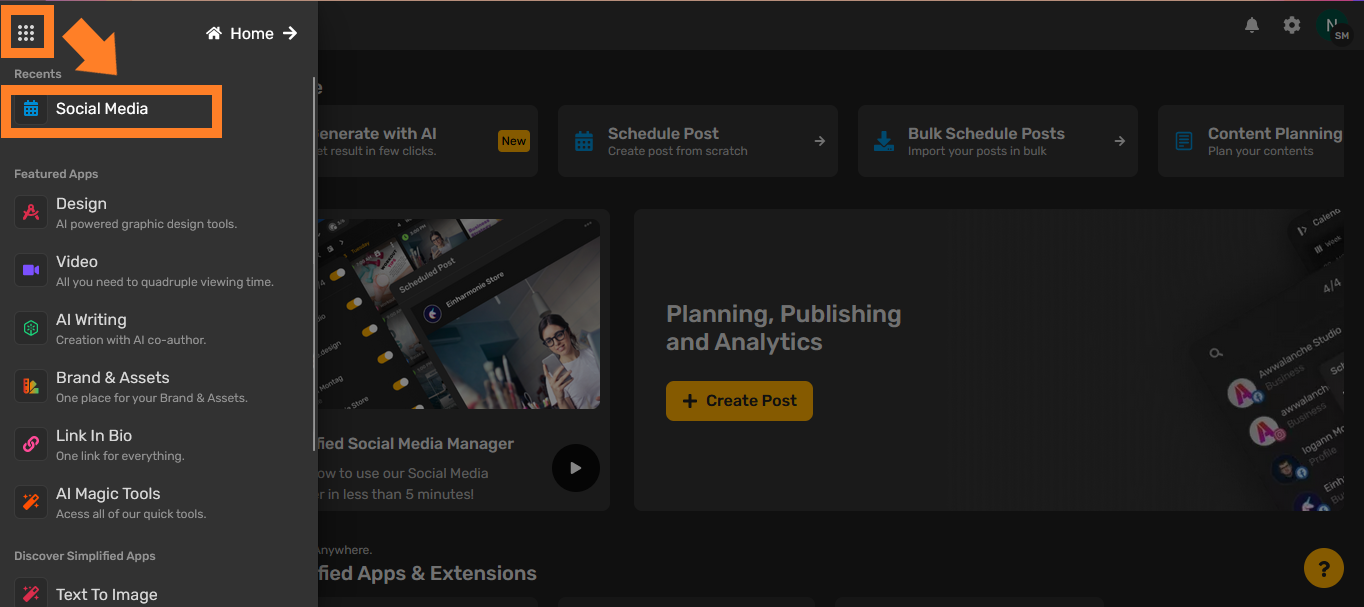Go to Home in sidebar header

coord(252,34)
